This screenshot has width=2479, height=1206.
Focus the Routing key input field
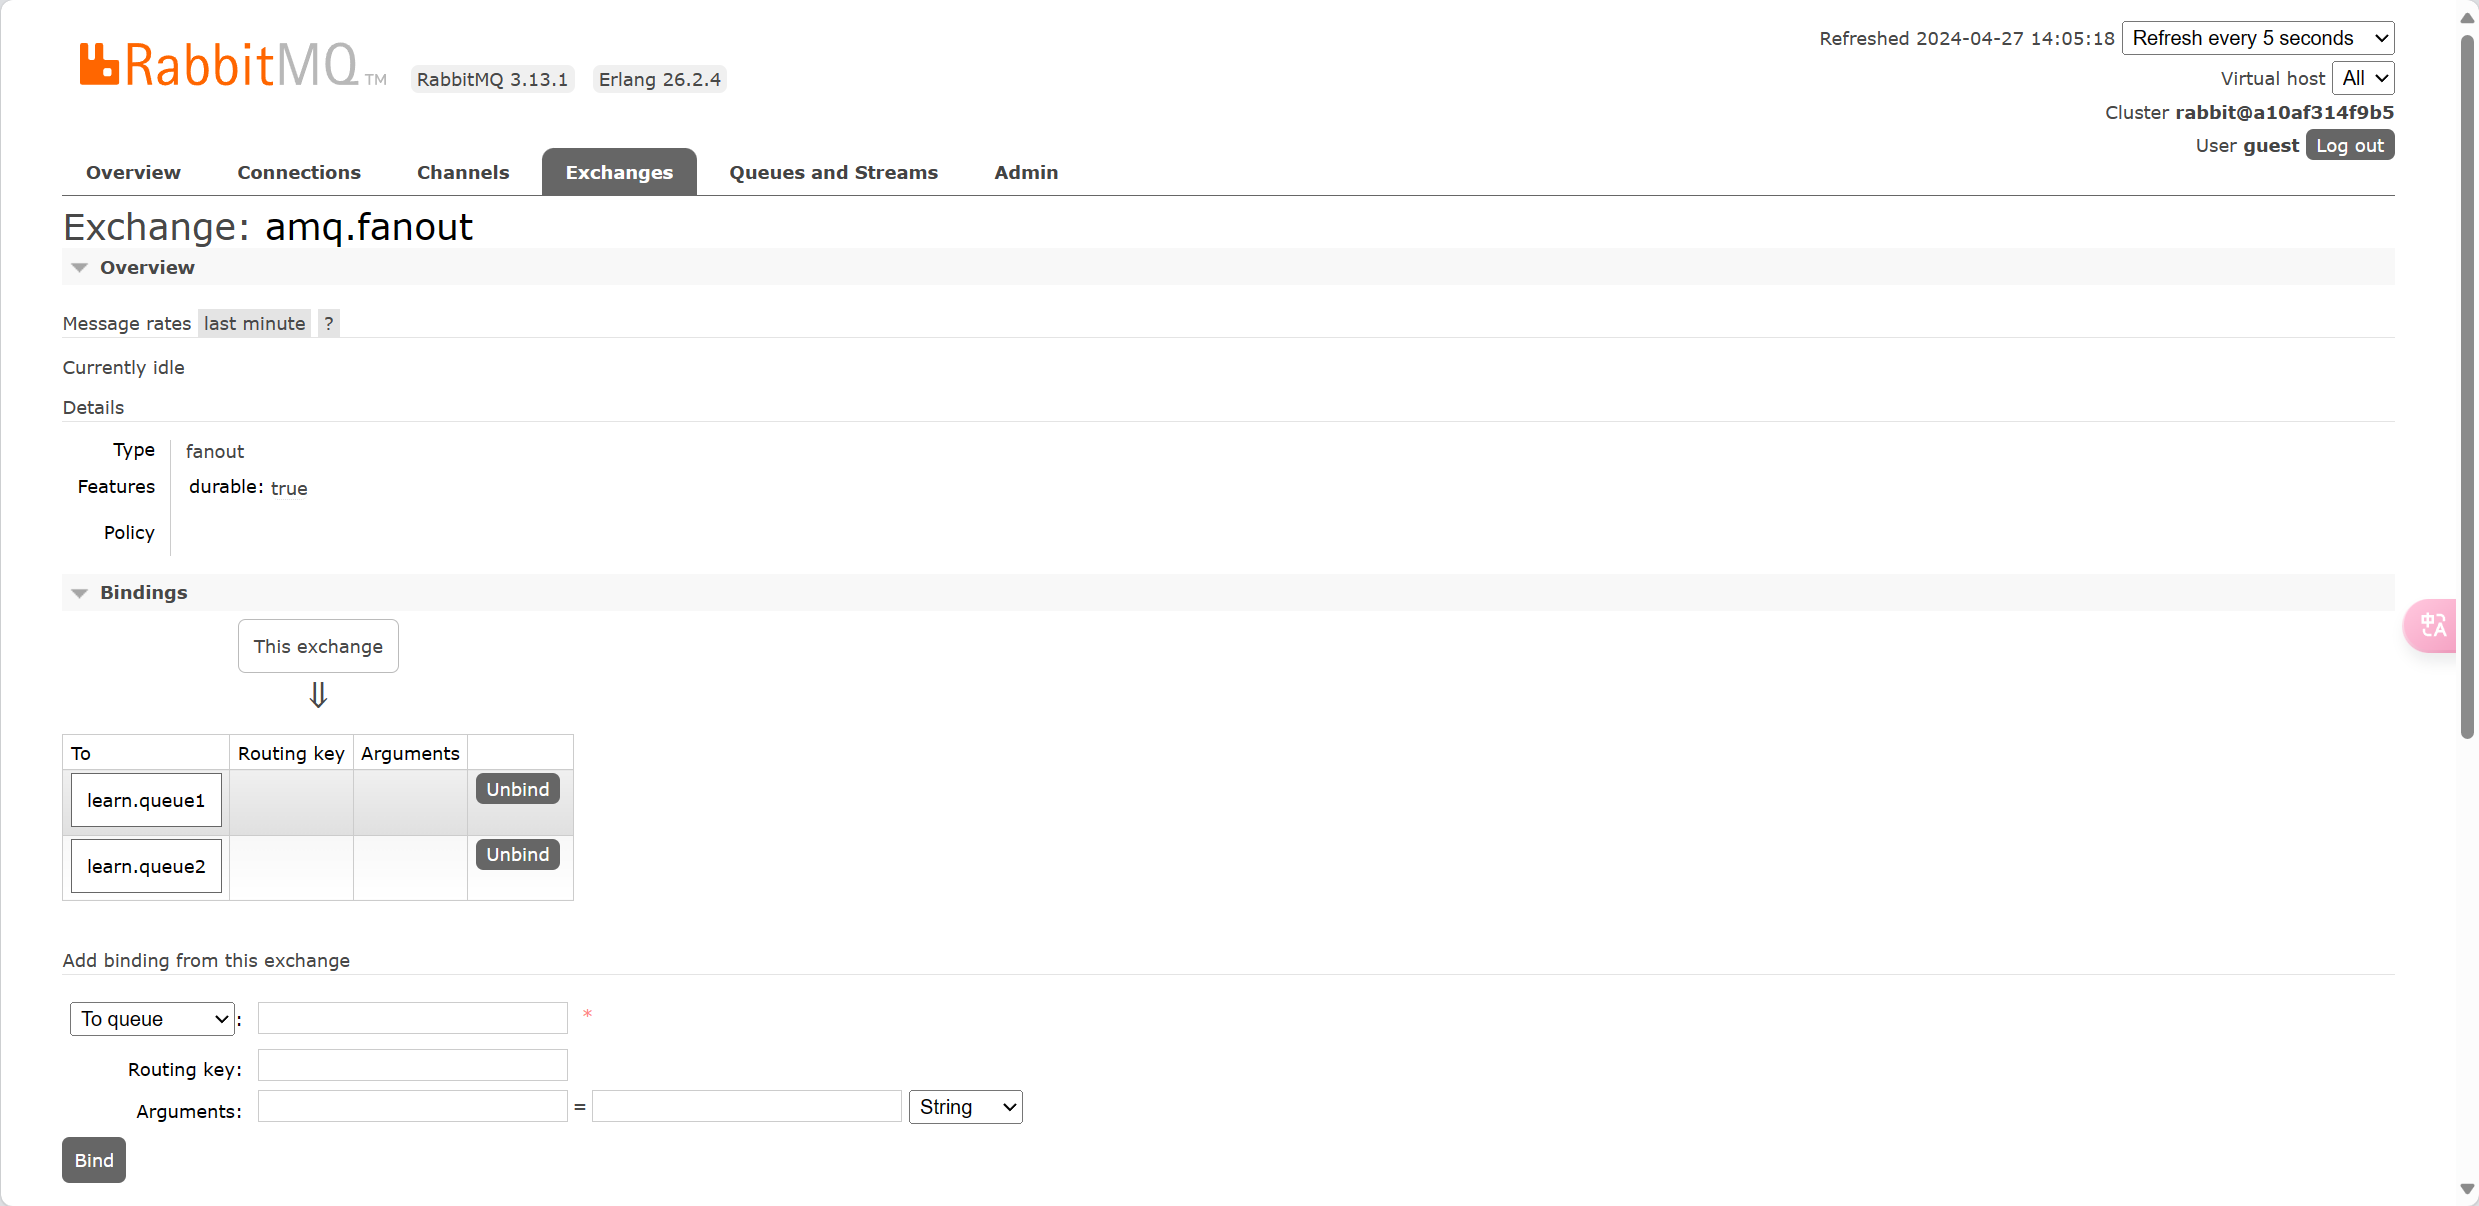tap(412, 1065)
